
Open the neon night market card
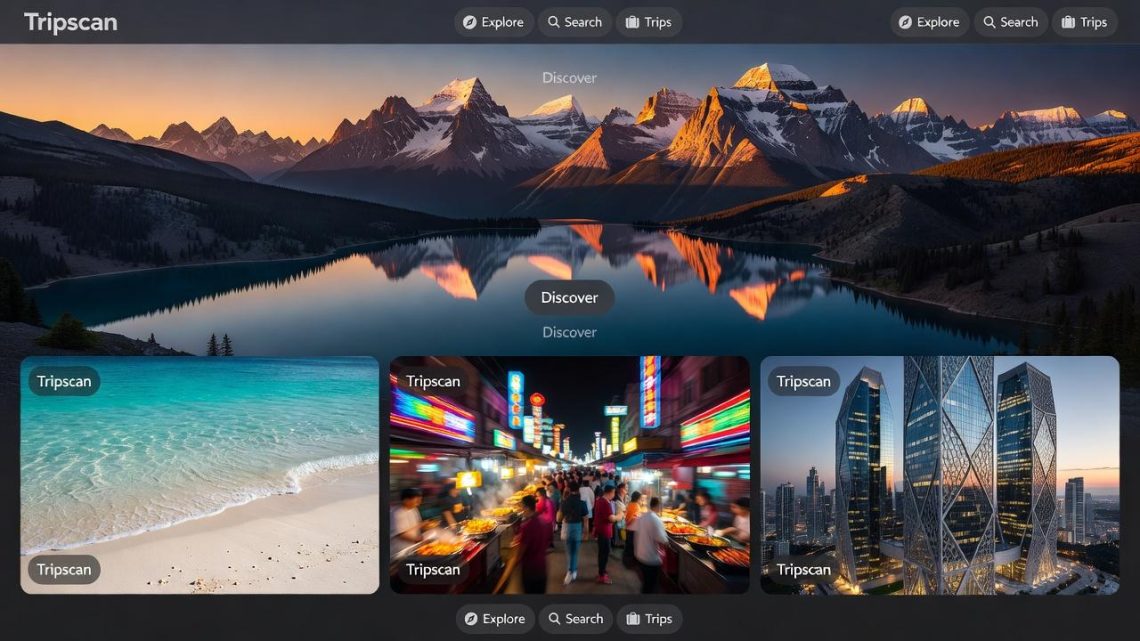tap(569, 475)
